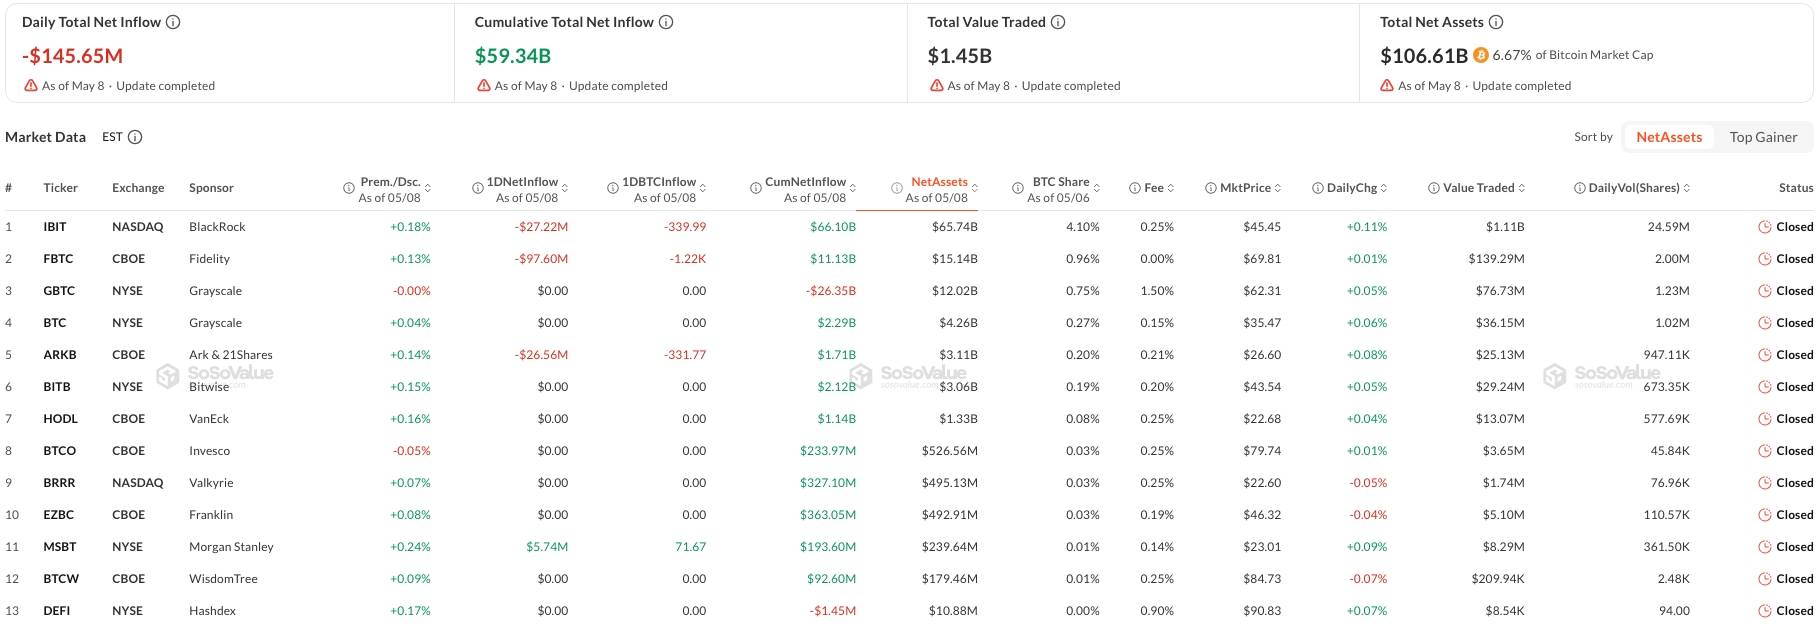The height and width of the screenshot is (629, 1819).
Task: Sort table by 1DBTCInflow arrows
Action: [703, 188]
